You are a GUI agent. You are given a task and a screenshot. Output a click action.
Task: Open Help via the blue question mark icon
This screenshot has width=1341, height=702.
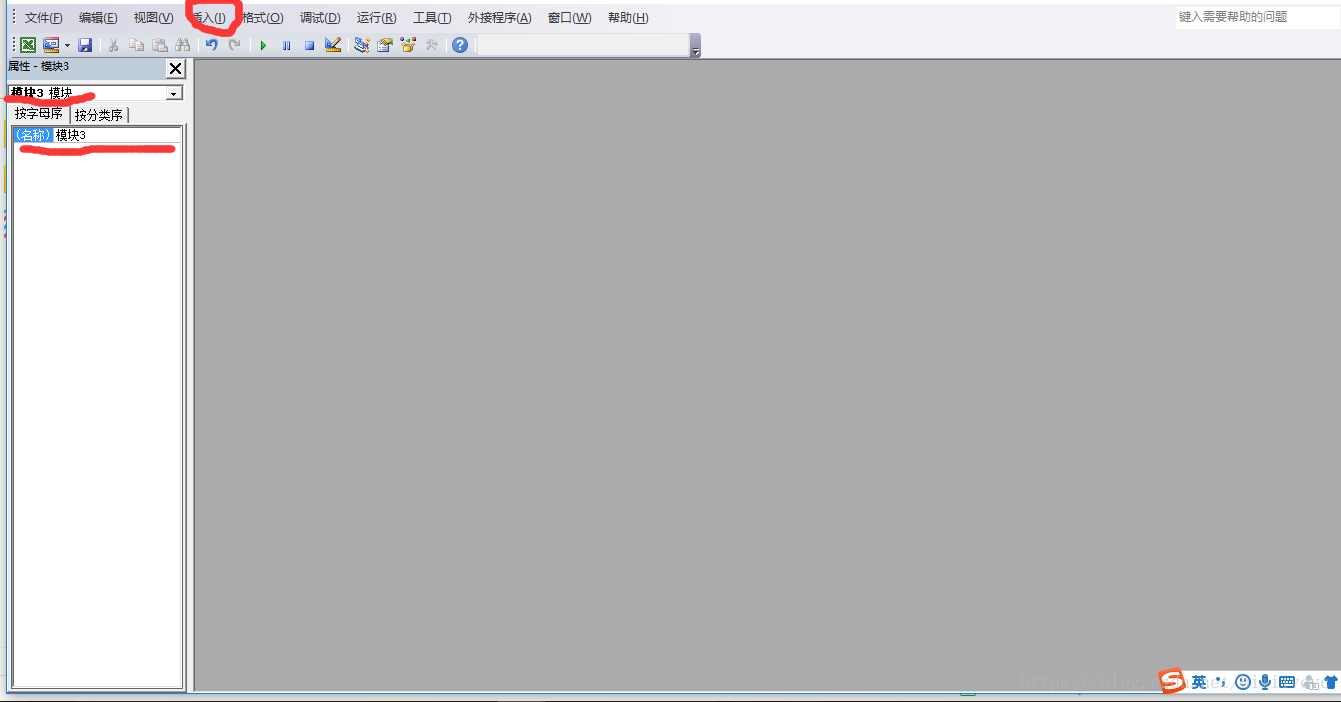pyautogui.click(x=460, y=45)
